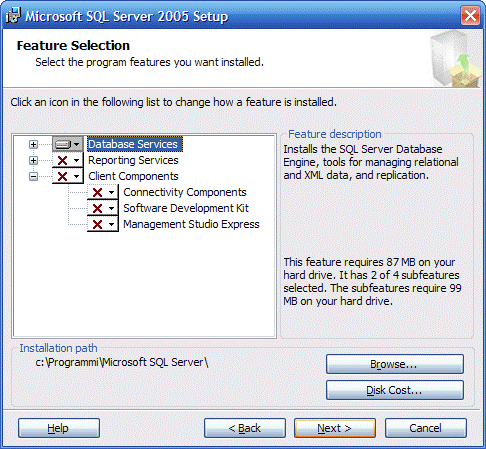Expand the Database Services tree node

point(33,144)
